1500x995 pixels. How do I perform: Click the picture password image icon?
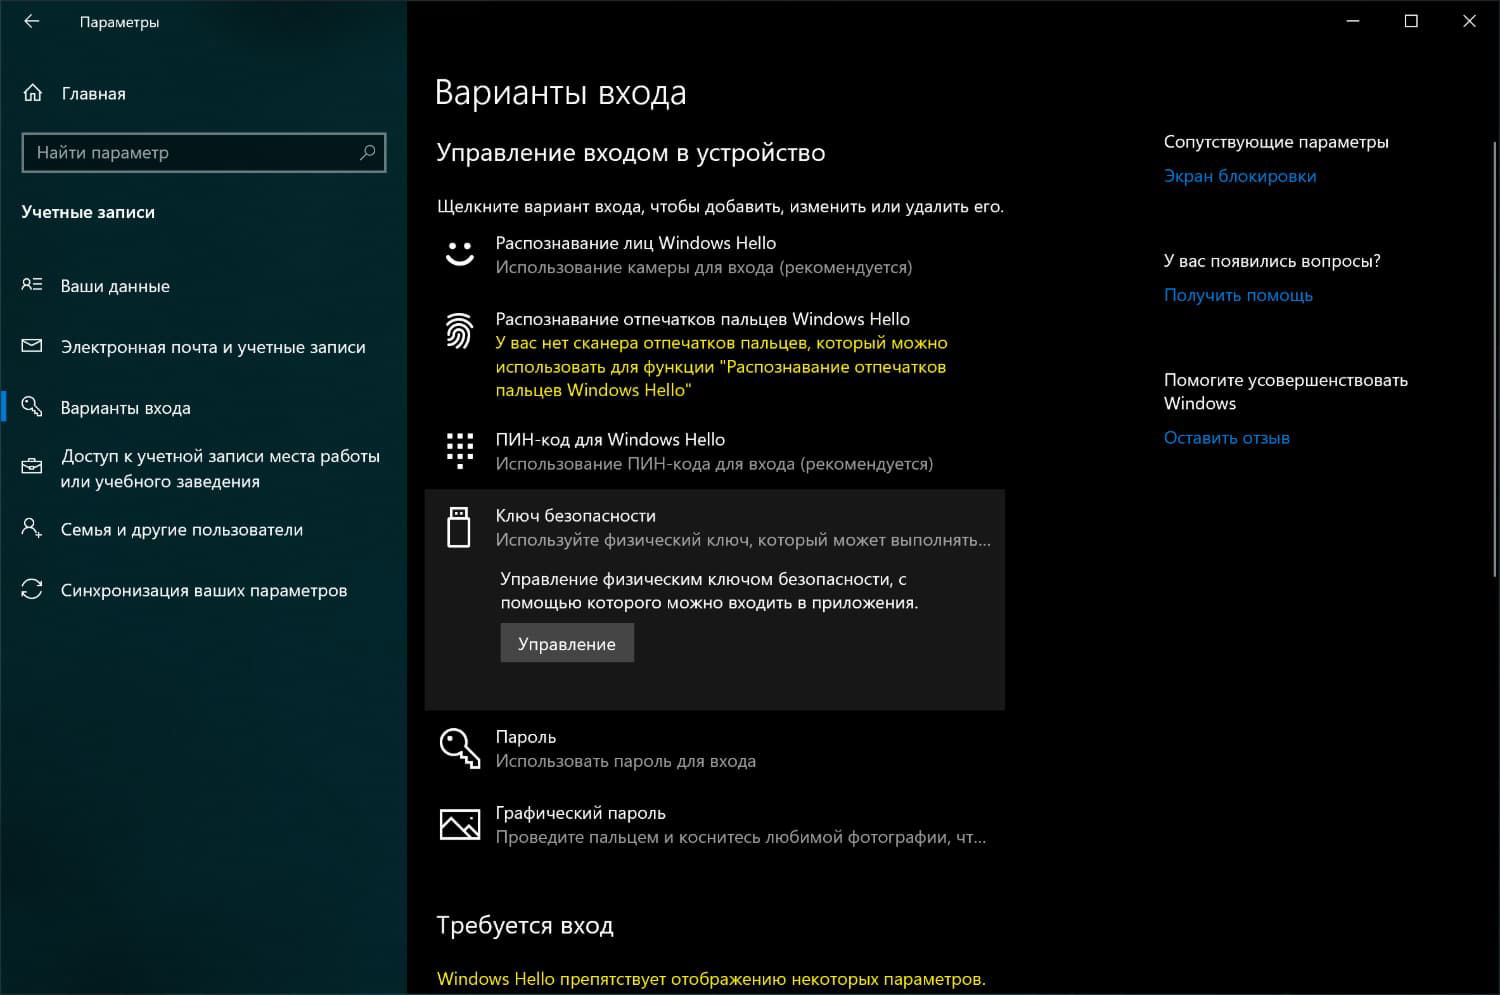(460, 824)
